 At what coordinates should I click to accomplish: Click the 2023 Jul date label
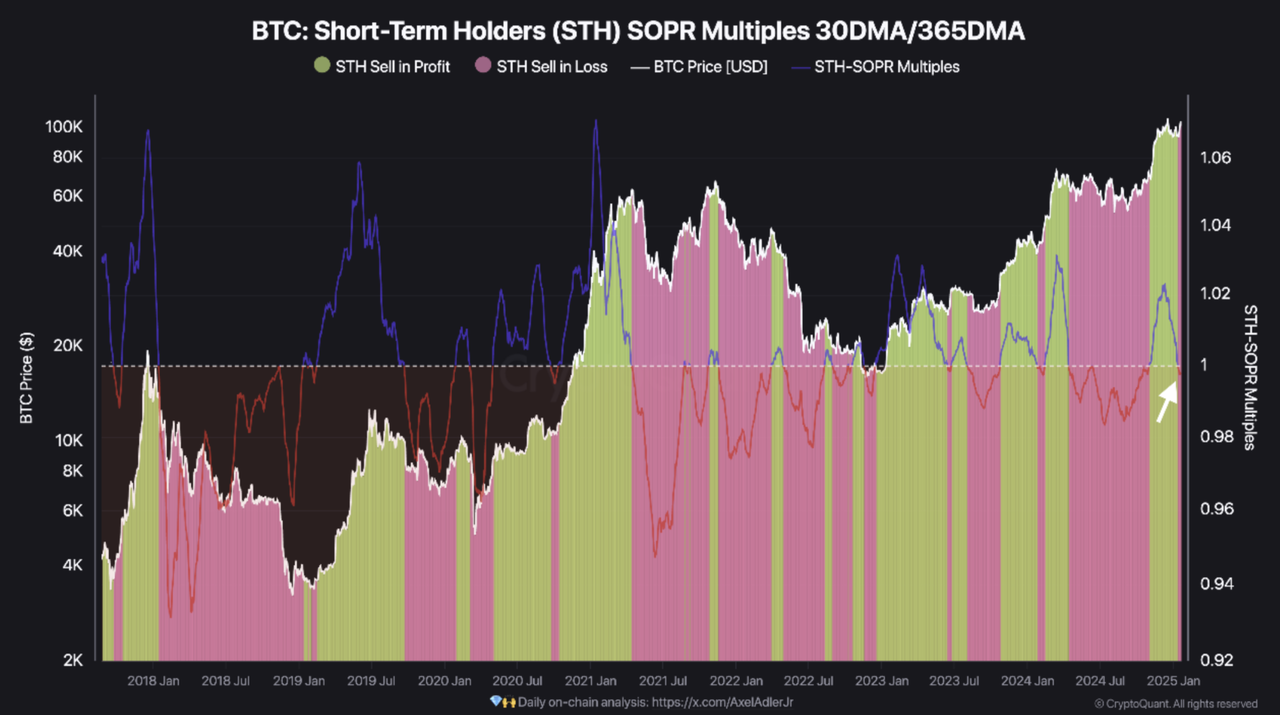pos(953,681)
